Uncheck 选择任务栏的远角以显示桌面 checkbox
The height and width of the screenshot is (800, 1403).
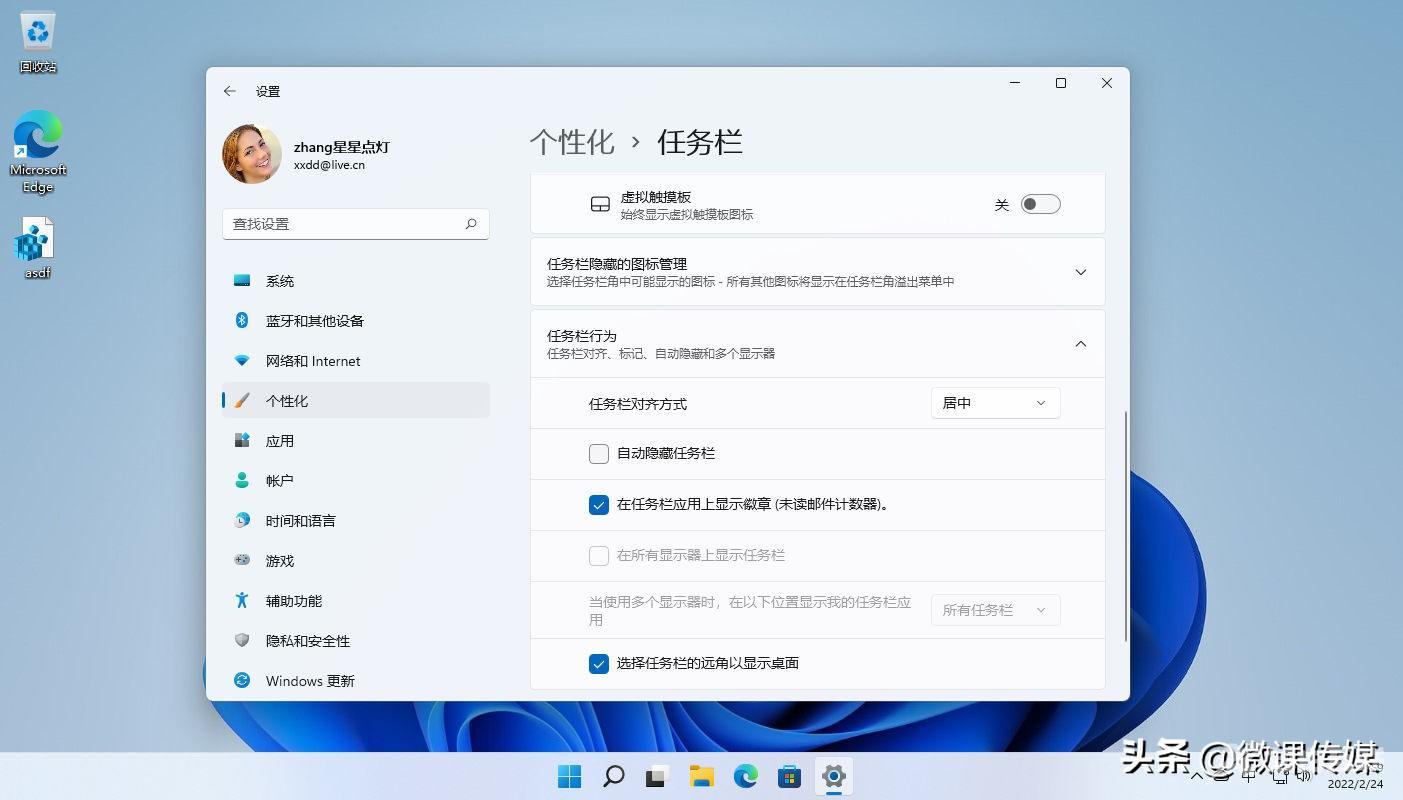(x=599, y=664)
